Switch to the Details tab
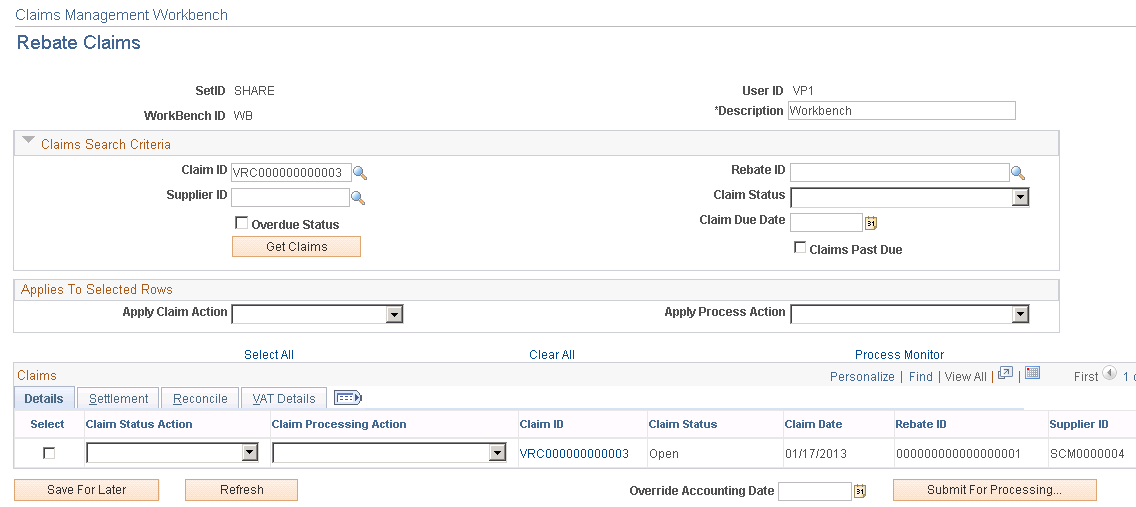 pos(43,398)
